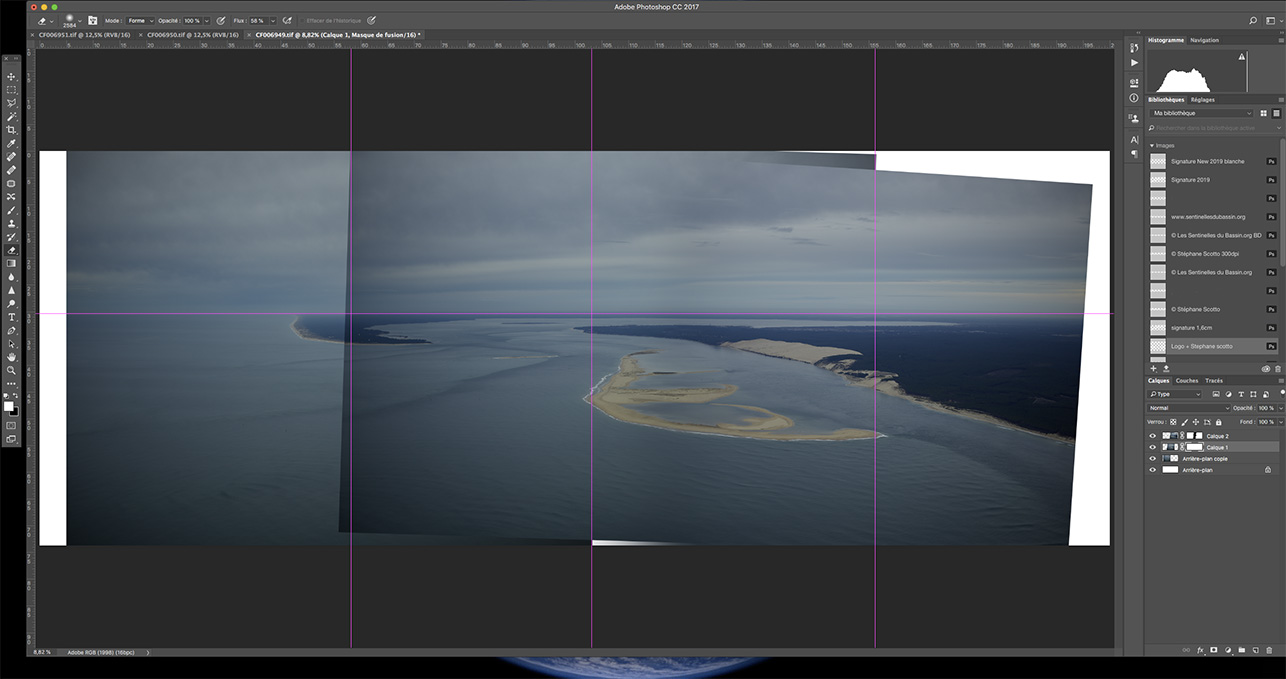Select the Zoom tool
The width and height of the screenshot is (1286, 679).
coord(12,370)
